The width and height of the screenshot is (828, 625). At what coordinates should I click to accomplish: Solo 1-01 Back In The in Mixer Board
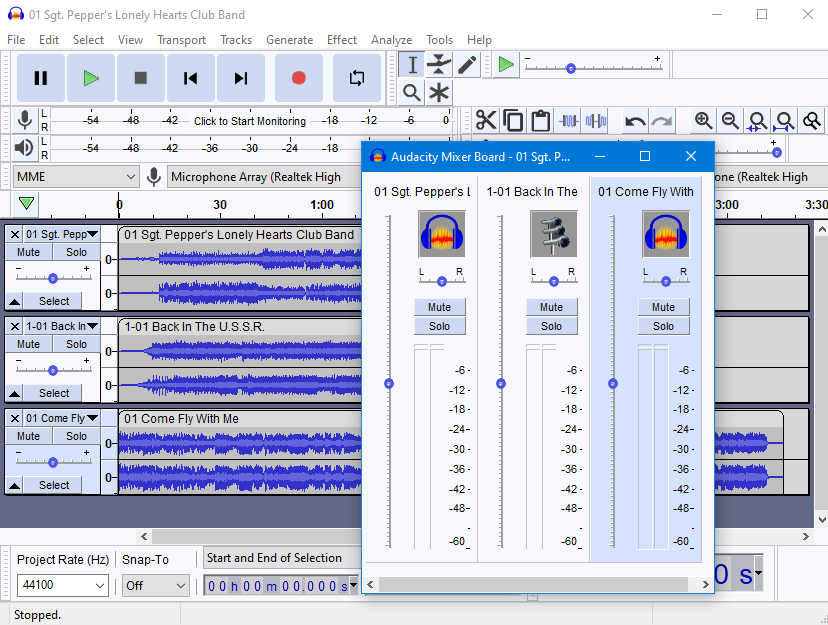(551, 326)
